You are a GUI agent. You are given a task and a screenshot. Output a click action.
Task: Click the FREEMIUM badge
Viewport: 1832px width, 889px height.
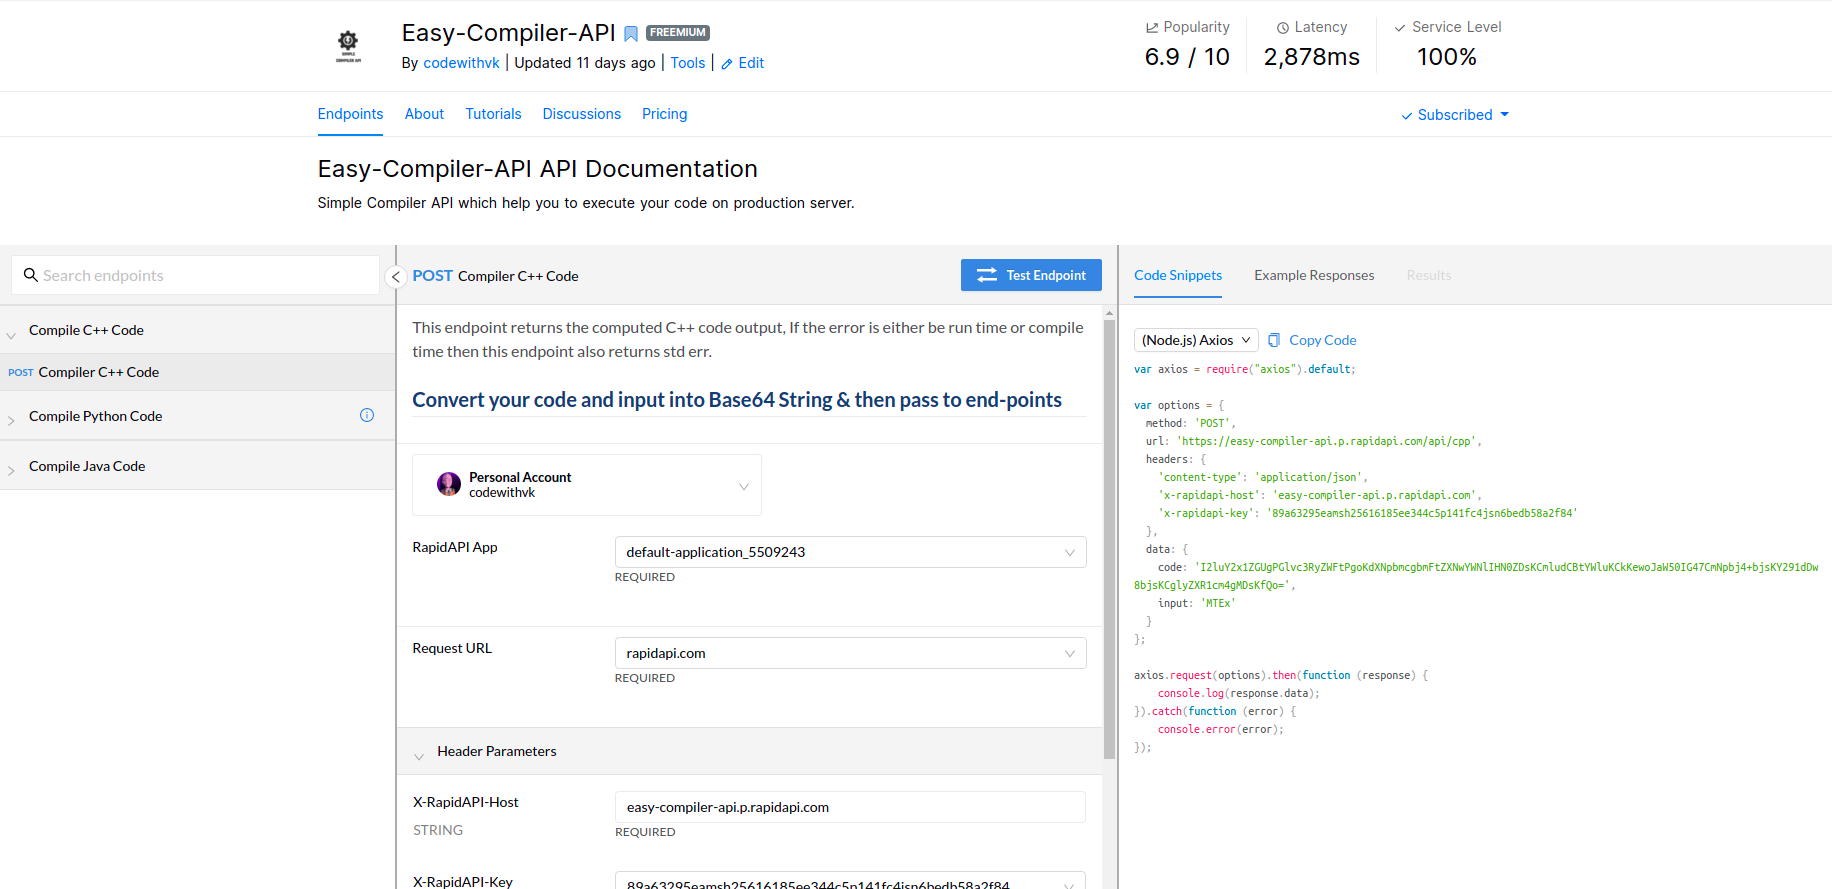pyautogui.click(x=678, y=33)
